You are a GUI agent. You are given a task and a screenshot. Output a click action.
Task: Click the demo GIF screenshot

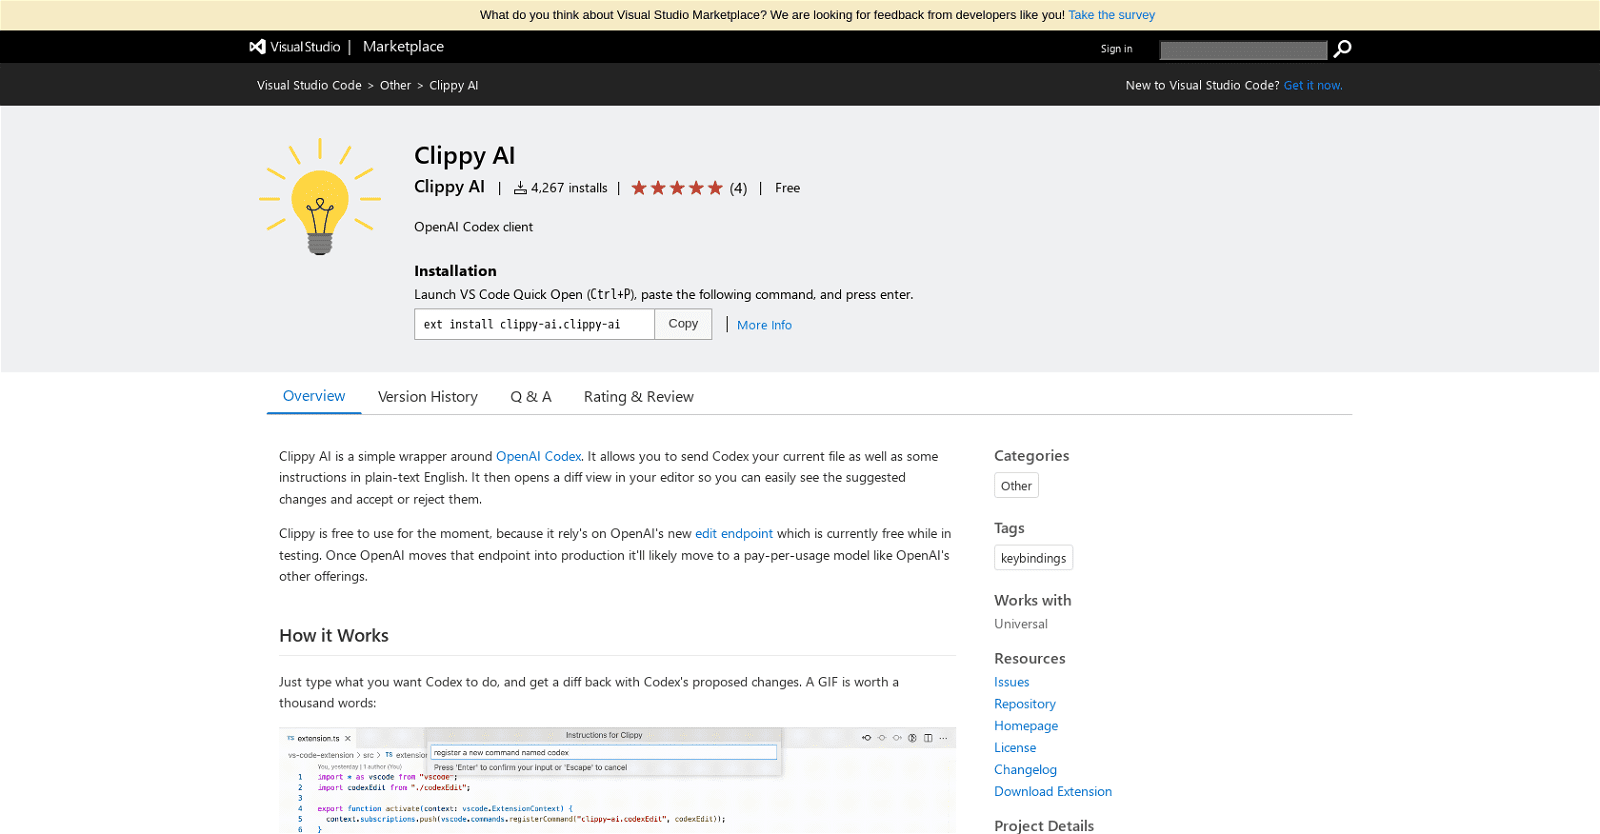pos(617,780)
